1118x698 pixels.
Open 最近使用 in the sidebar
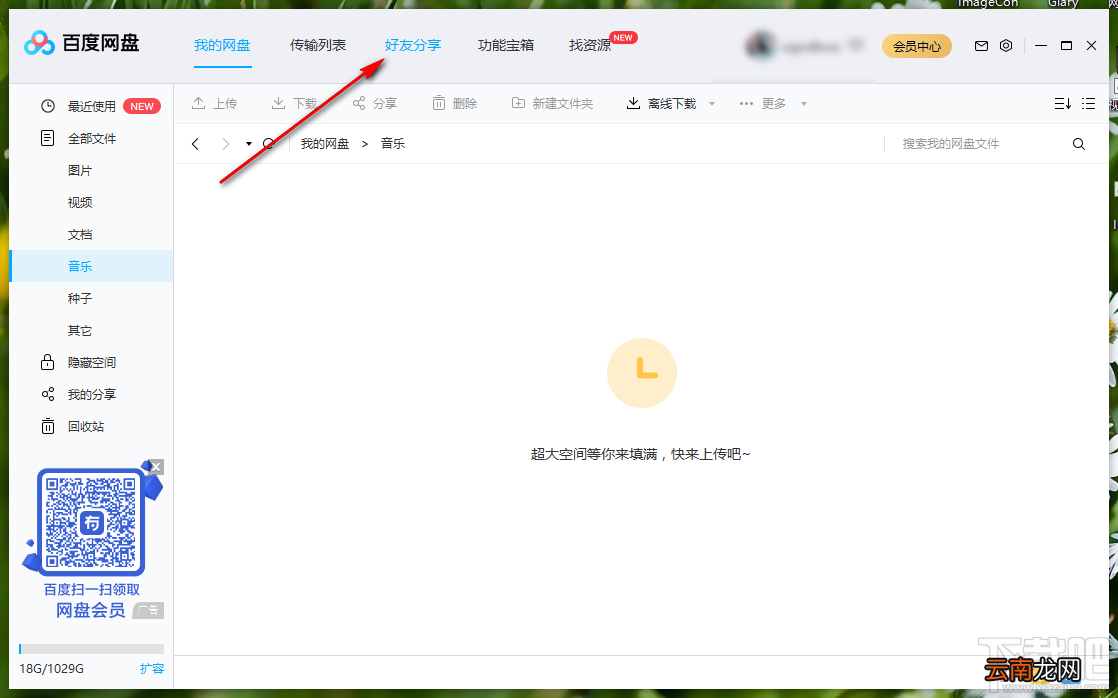91,106
